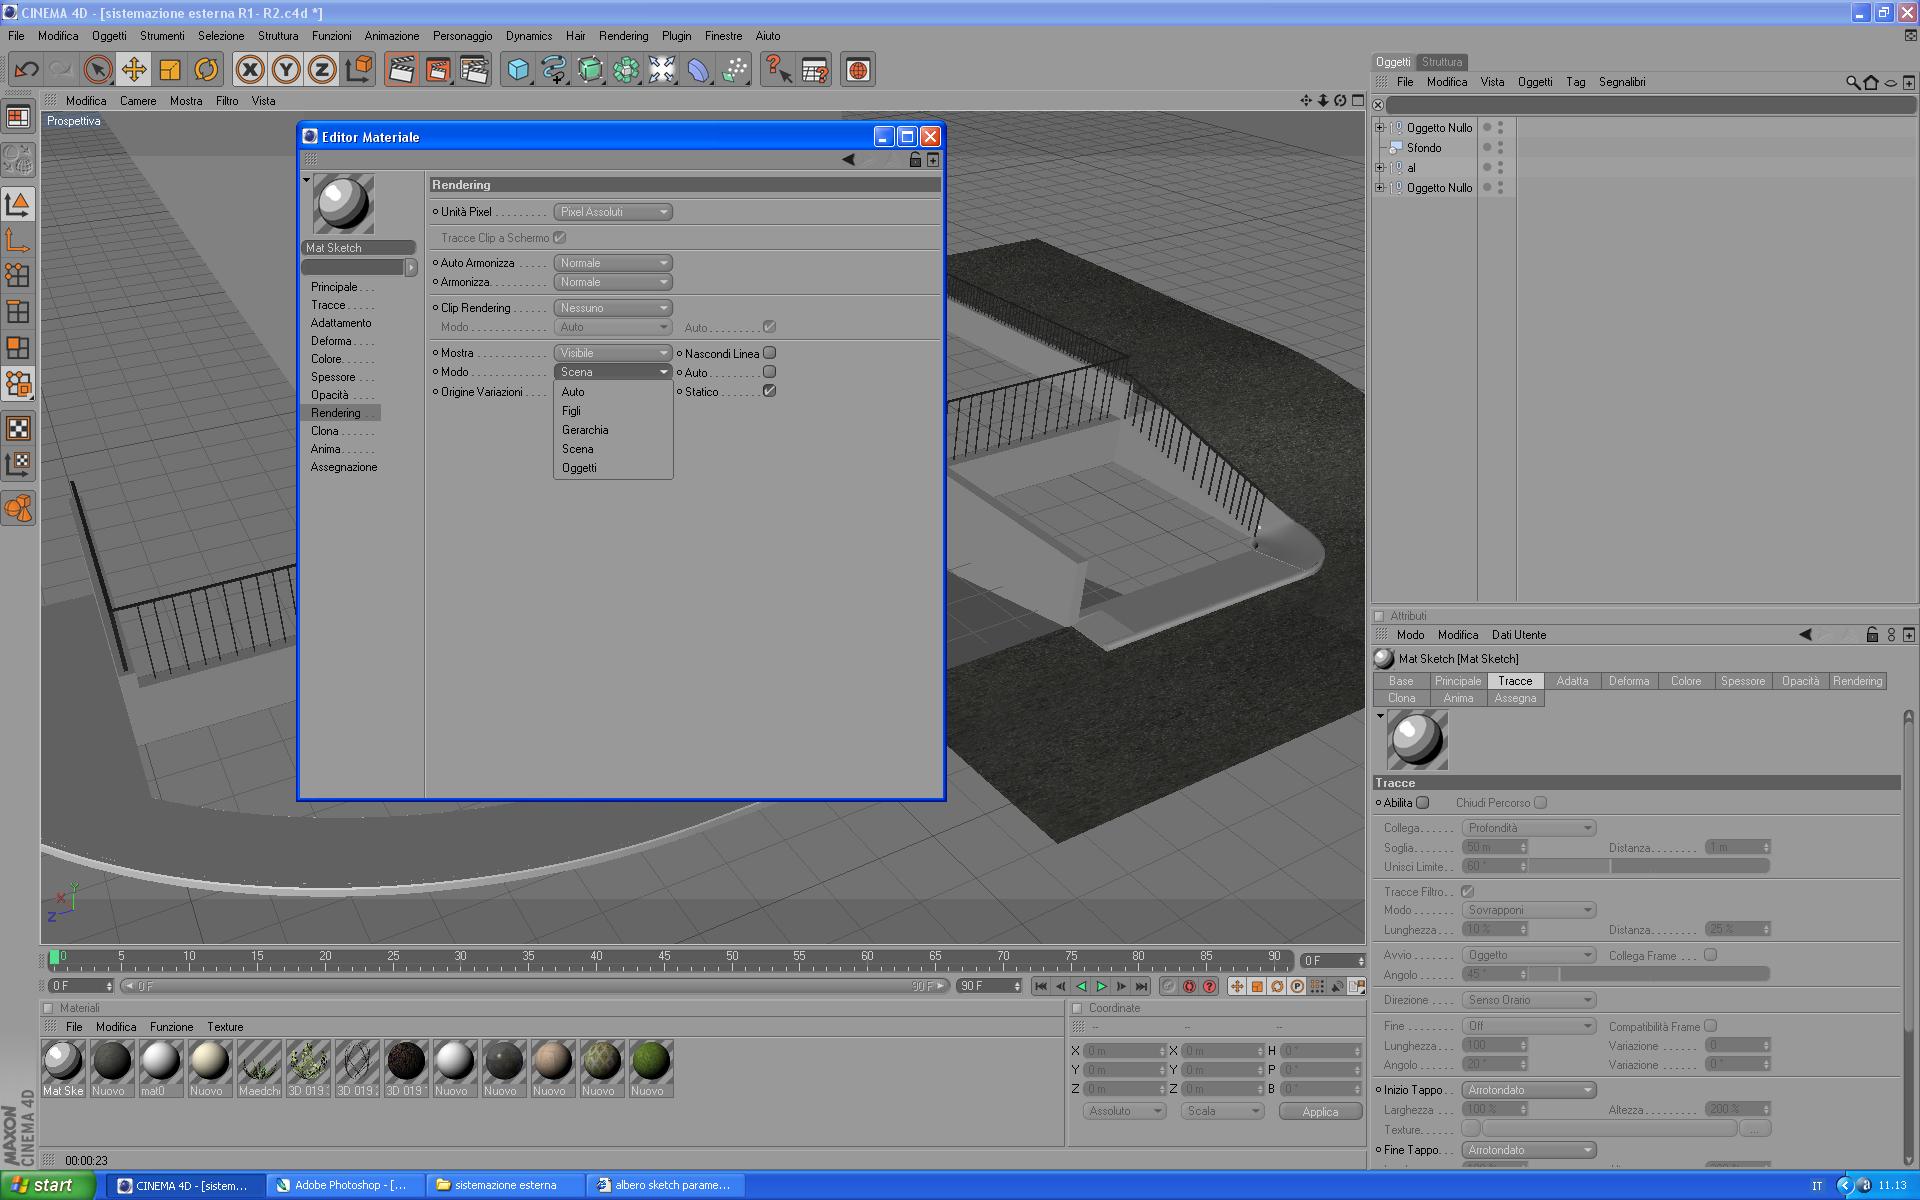The image size is (1920, 1200).
Task: Open the Rendering menu in menu bar
Action: click(x=623, y=36)
